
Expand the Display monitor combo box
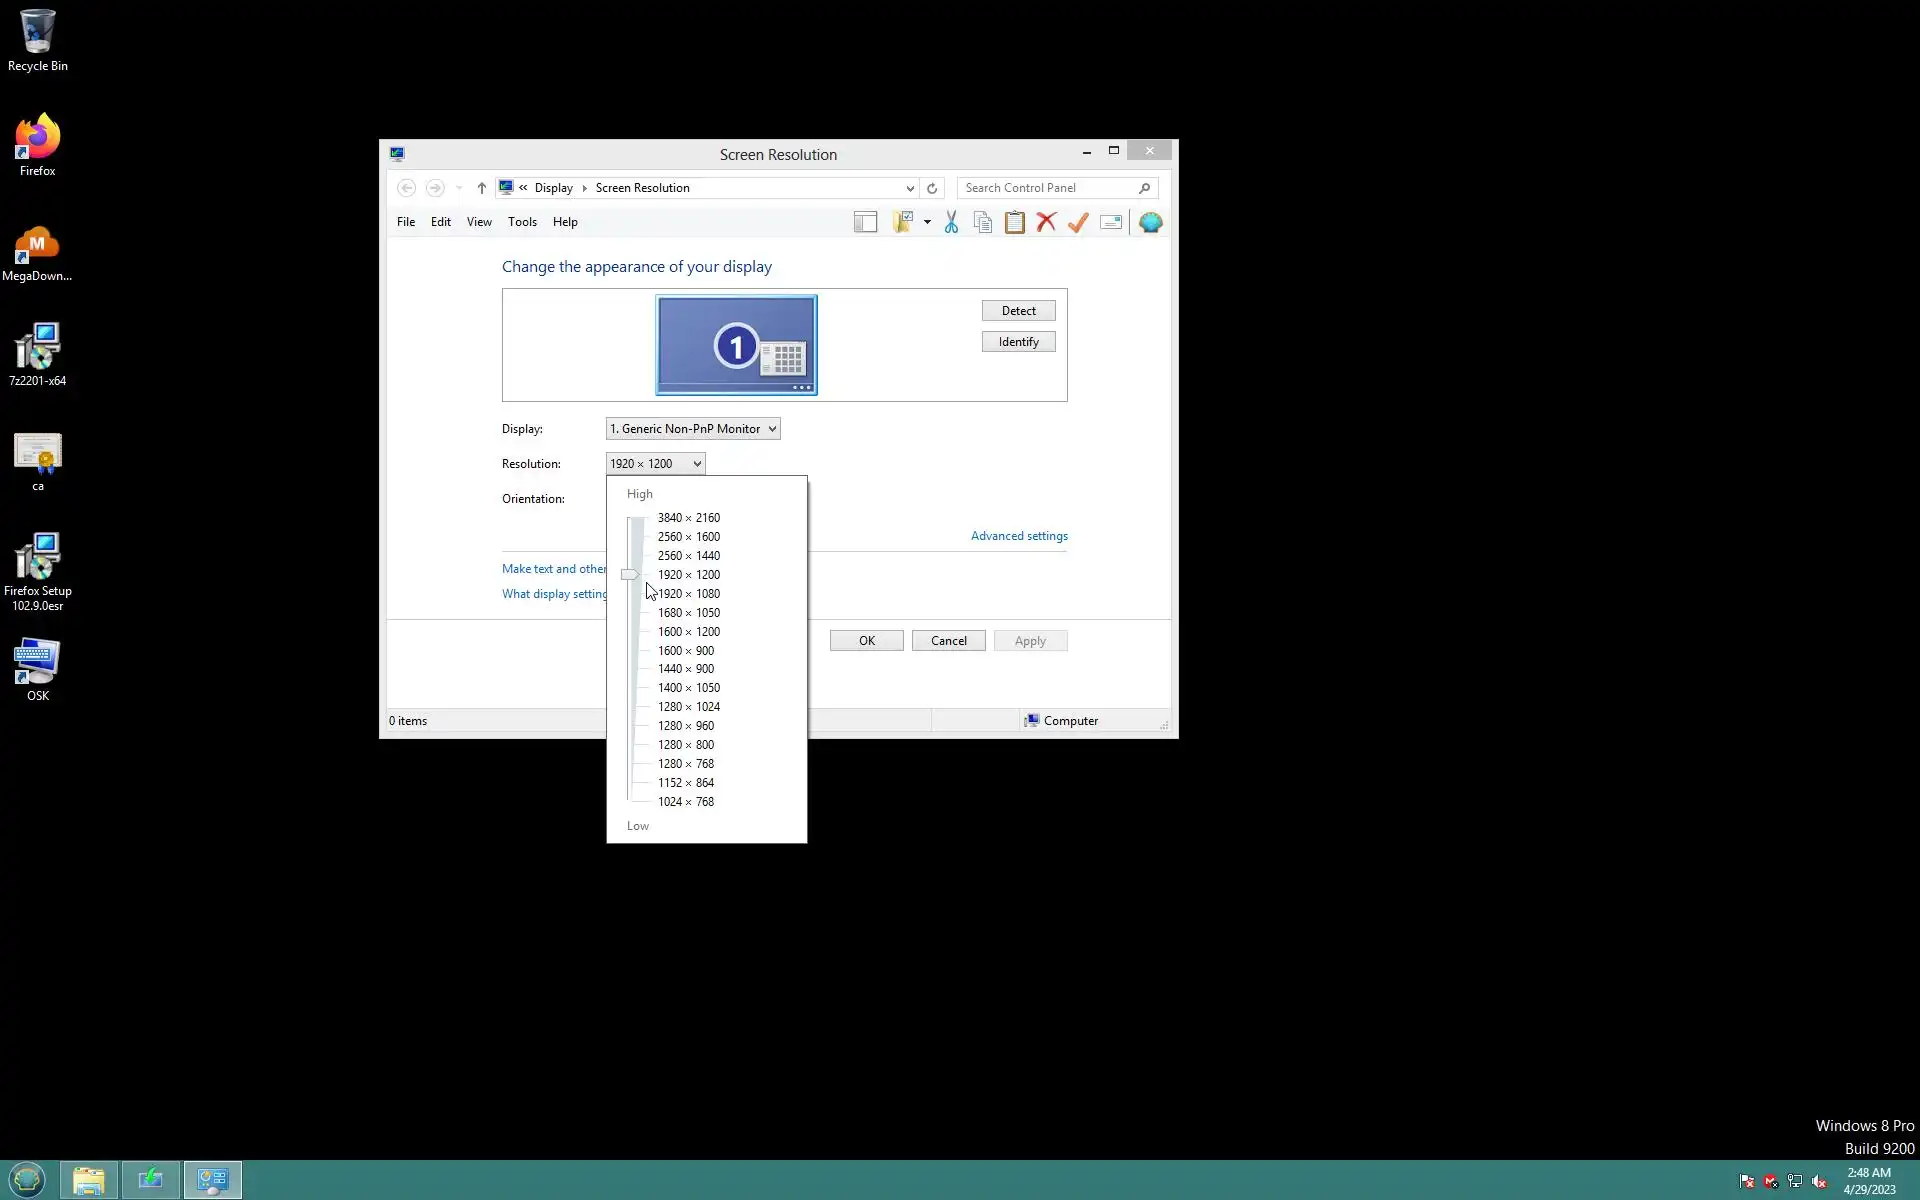click(692, 429)
